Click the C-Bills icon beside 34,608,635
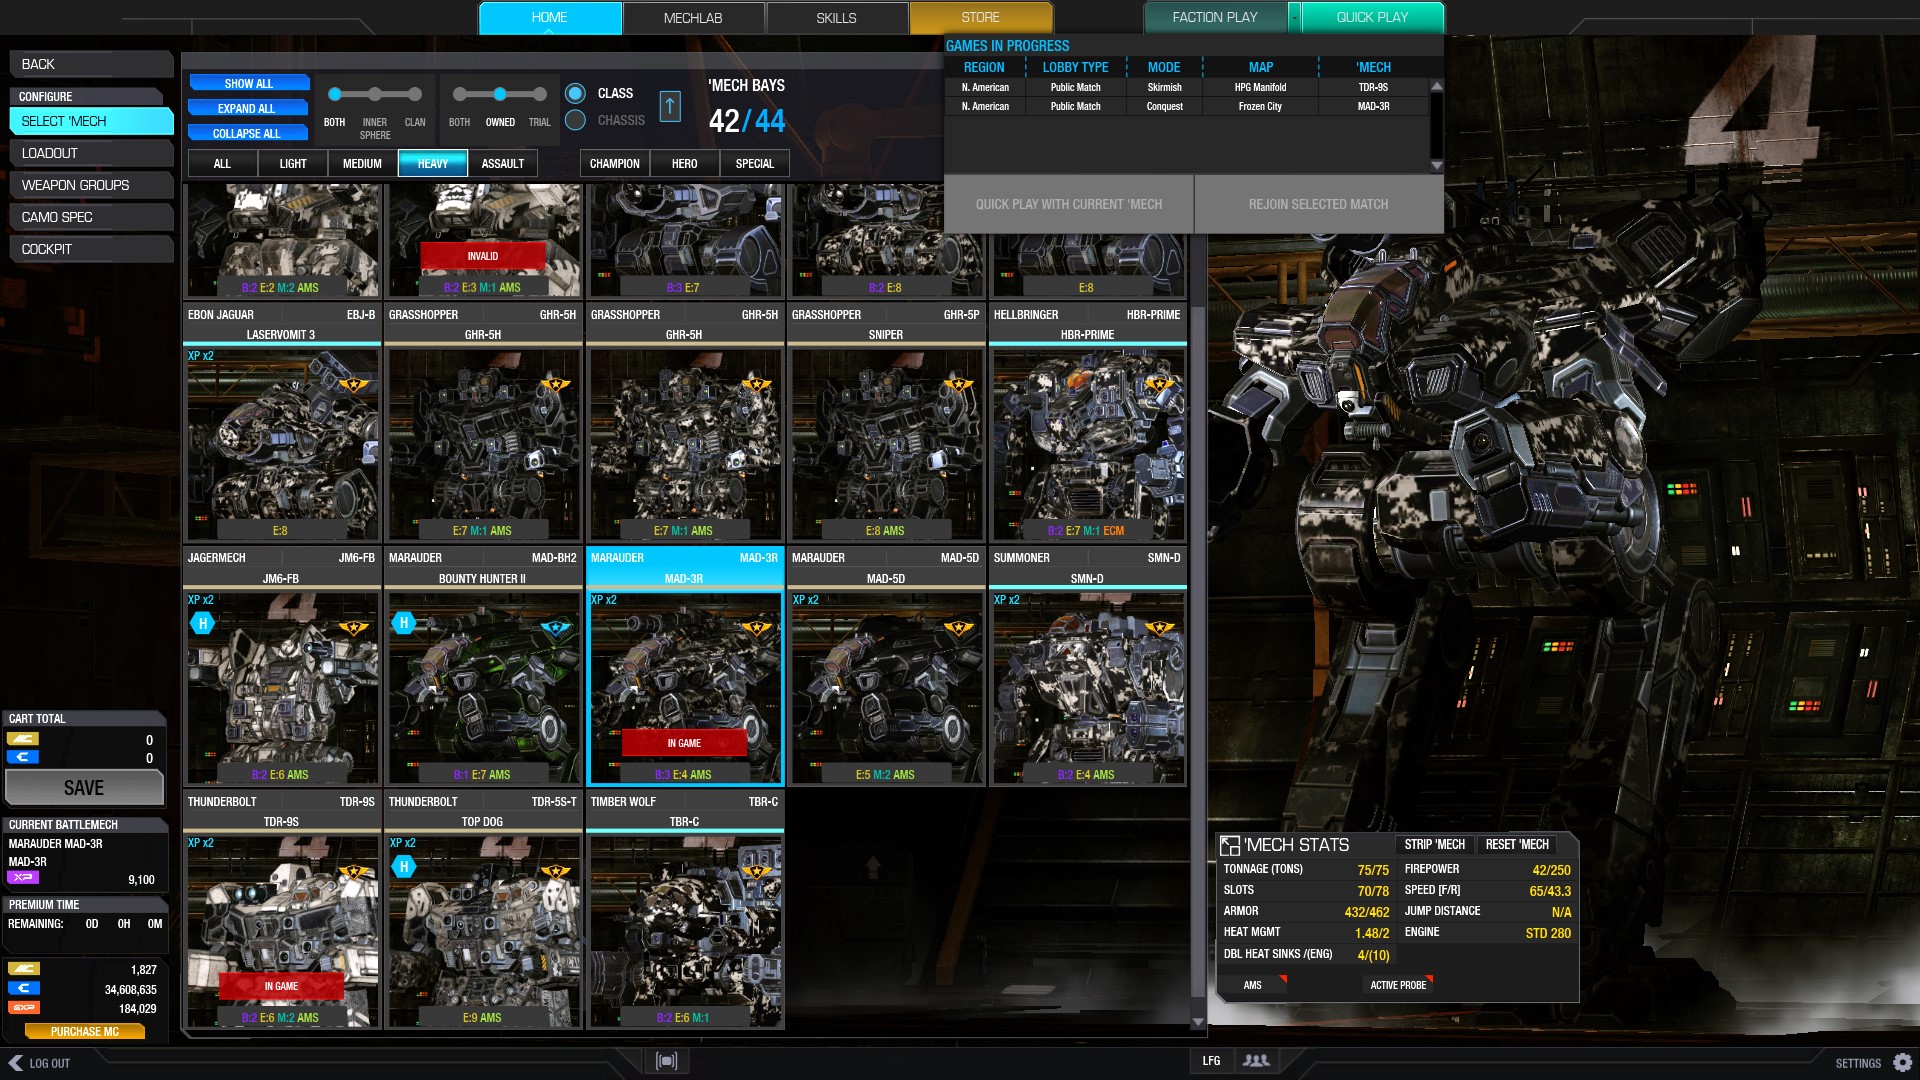The height and width of the screenshot is (1080, 1920). click(x=23, y=988)
